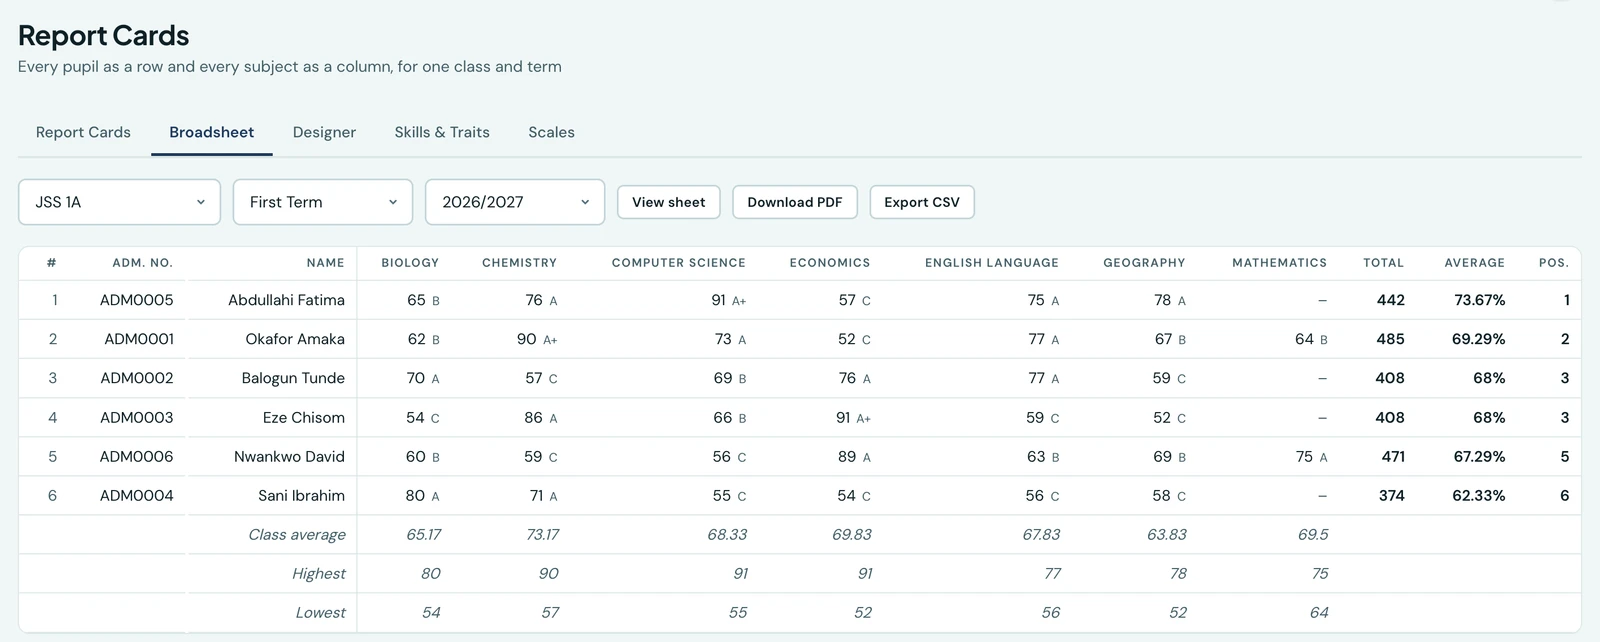
Task: Select pupil name Sani Ibrahim
Action: click(x=301, y=495)
